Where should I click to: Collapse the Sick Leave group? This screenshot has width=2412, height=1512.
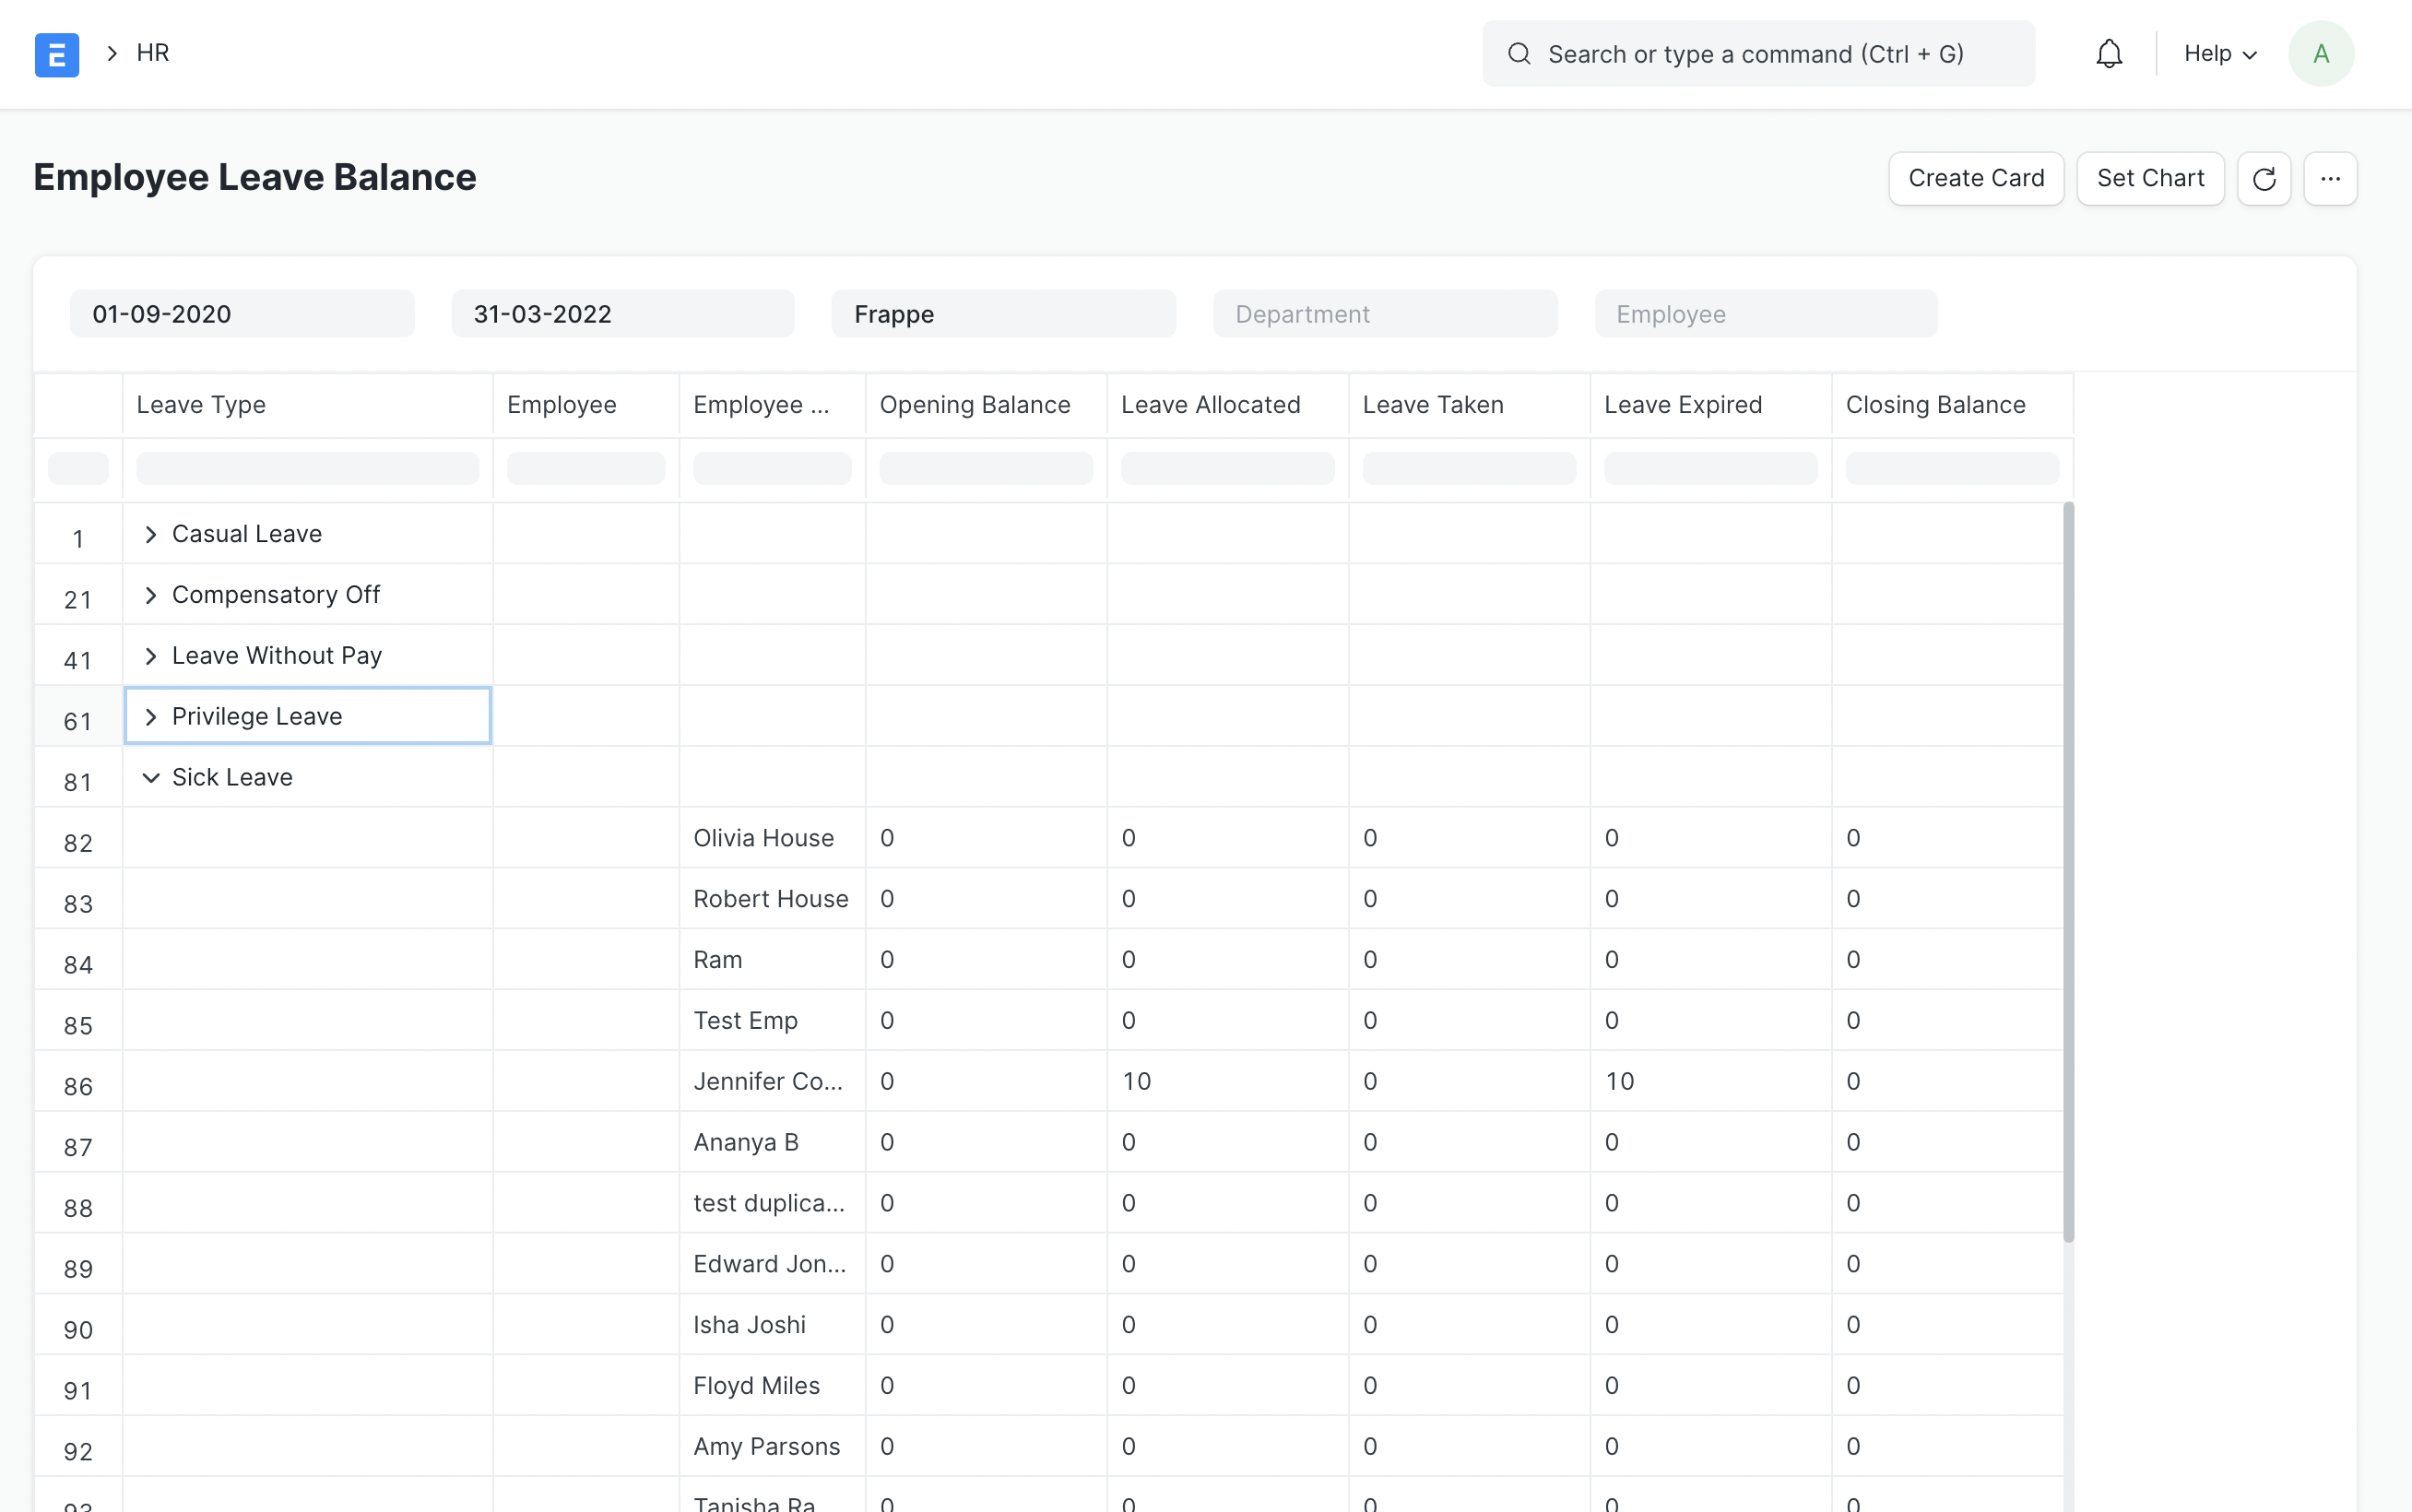[151, 778]
